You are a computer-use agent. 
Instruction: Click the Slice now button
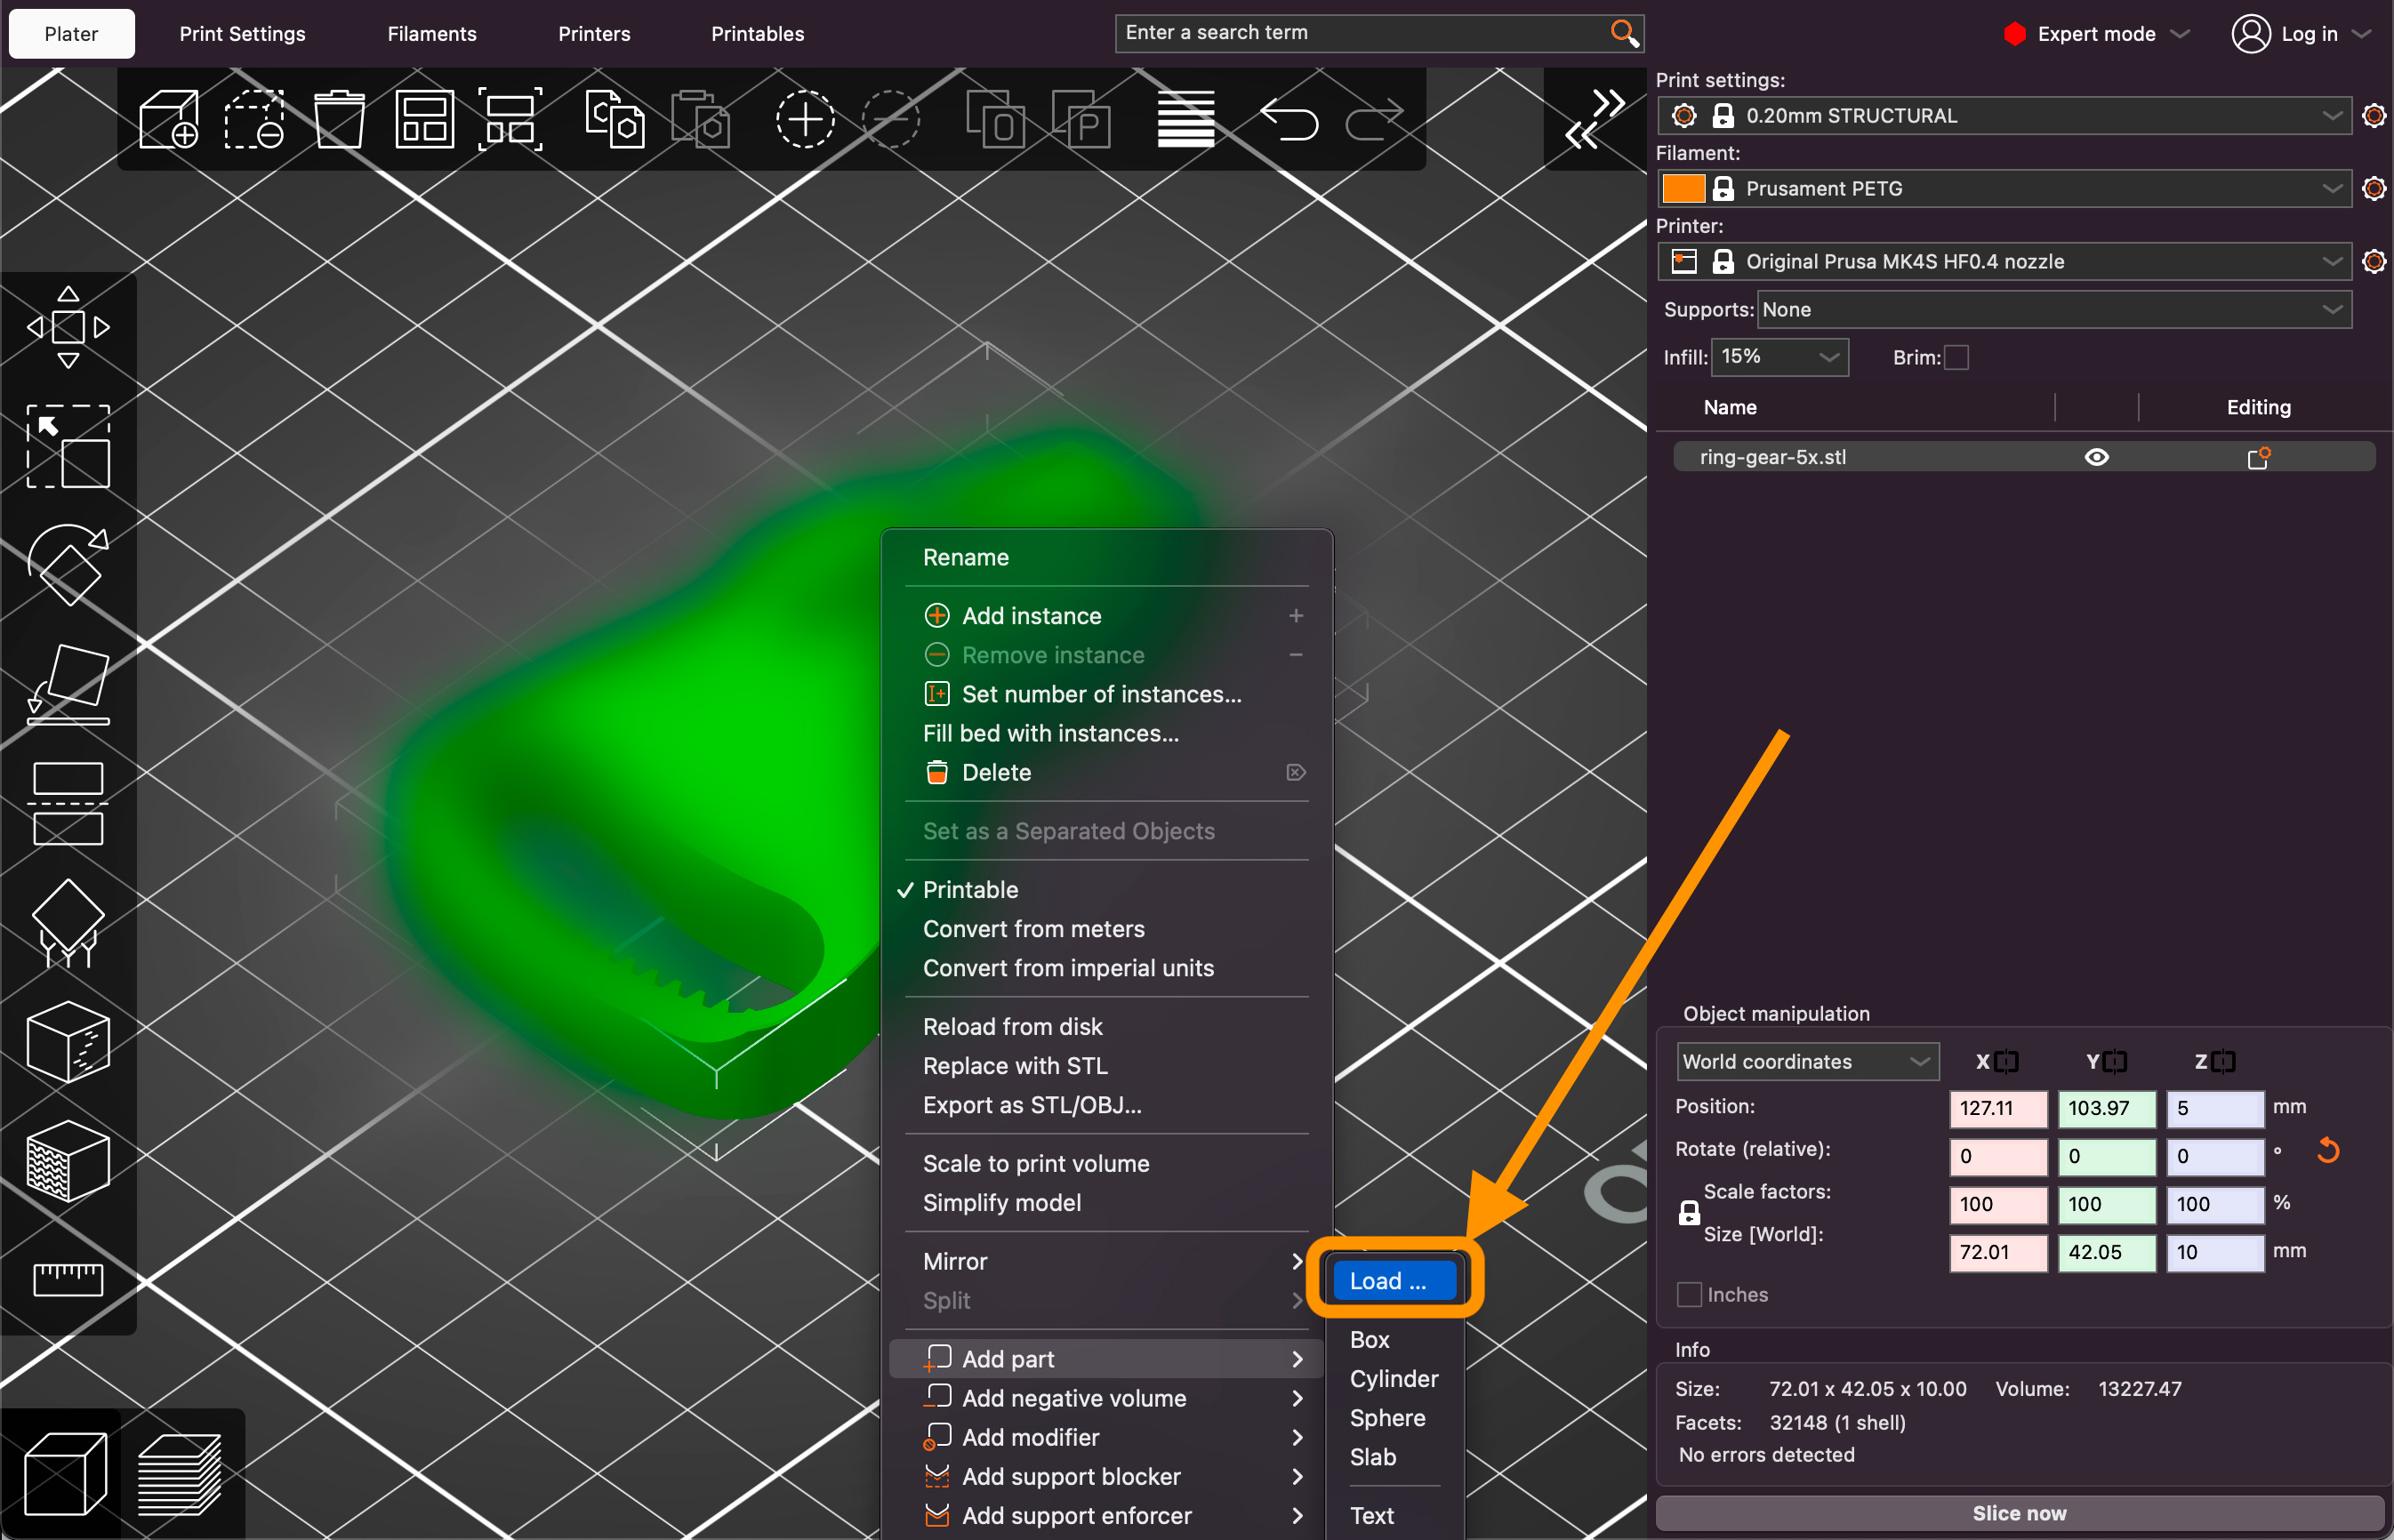2019,1513
